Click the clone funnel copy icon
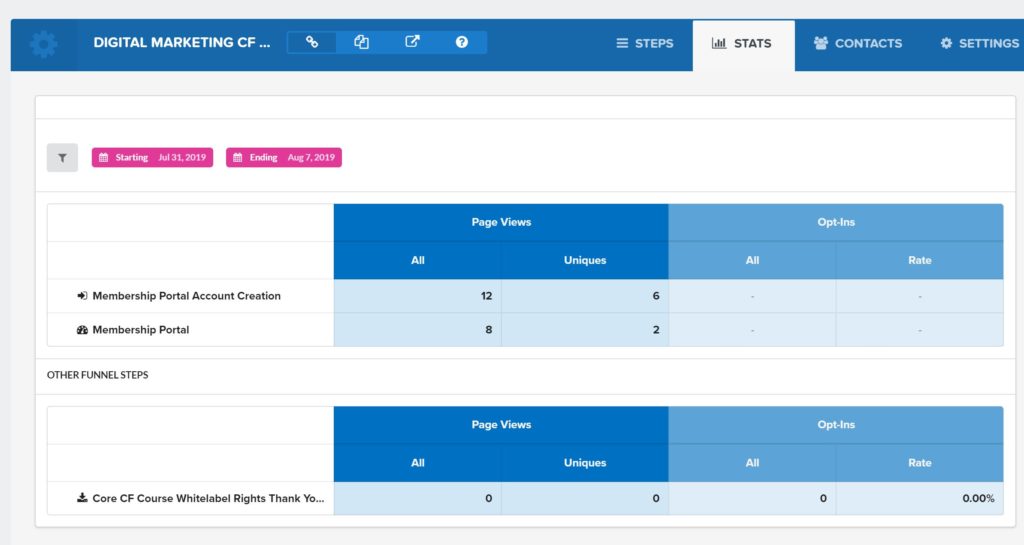Screen dimensions: 1024x545 point(362,42)
